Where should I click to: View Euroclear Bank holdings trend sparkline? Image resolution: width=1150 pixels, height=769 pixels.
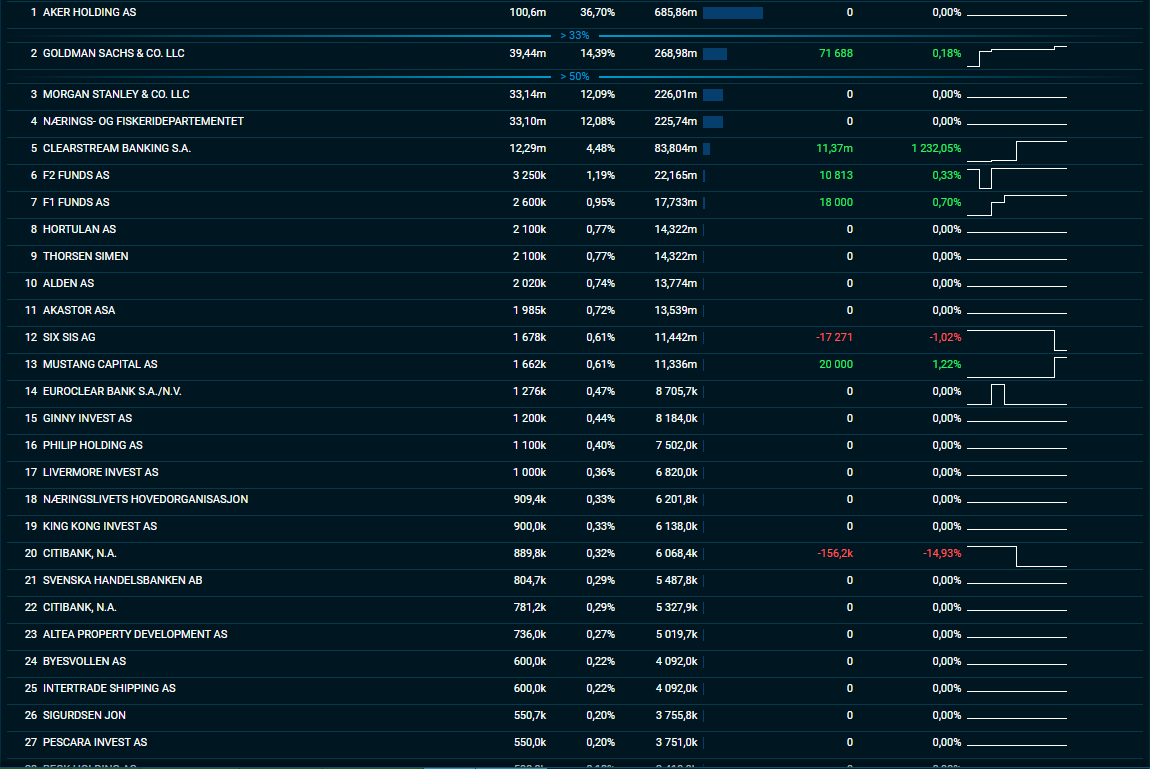pyautogui.click(x=1017, y=394)
